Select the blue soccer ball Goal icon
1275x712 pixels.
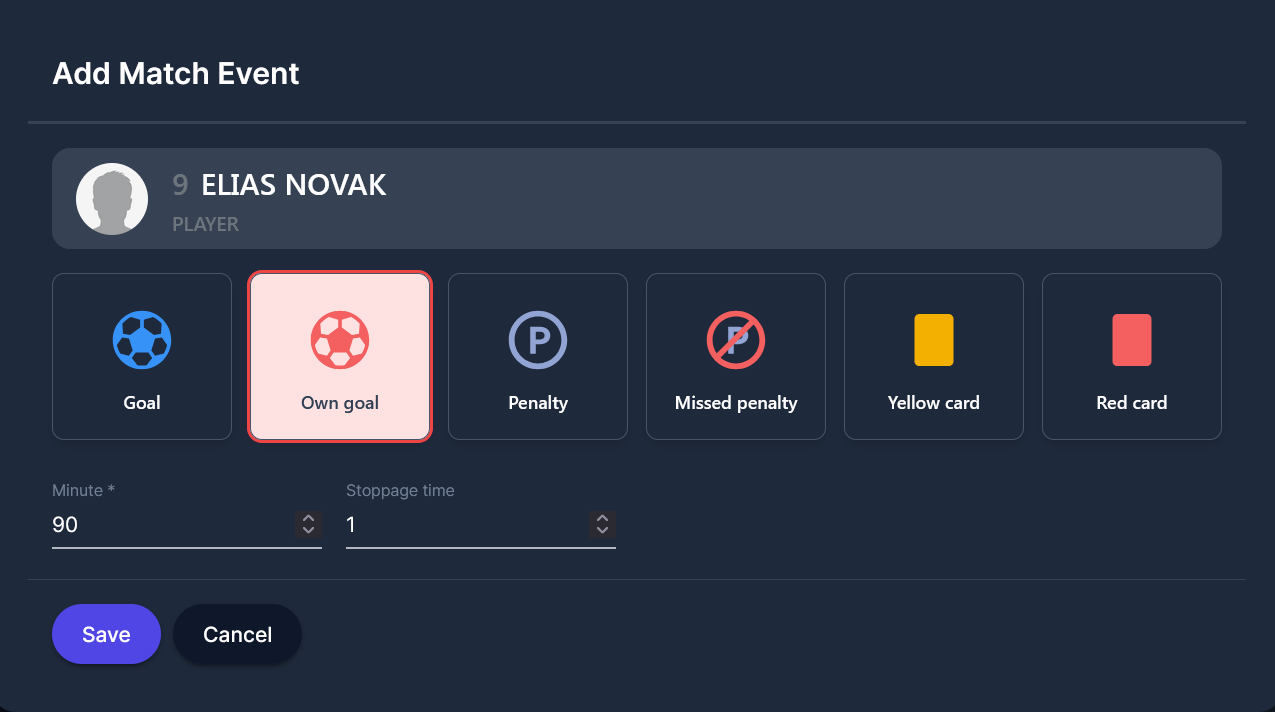[x=142, y=340]
